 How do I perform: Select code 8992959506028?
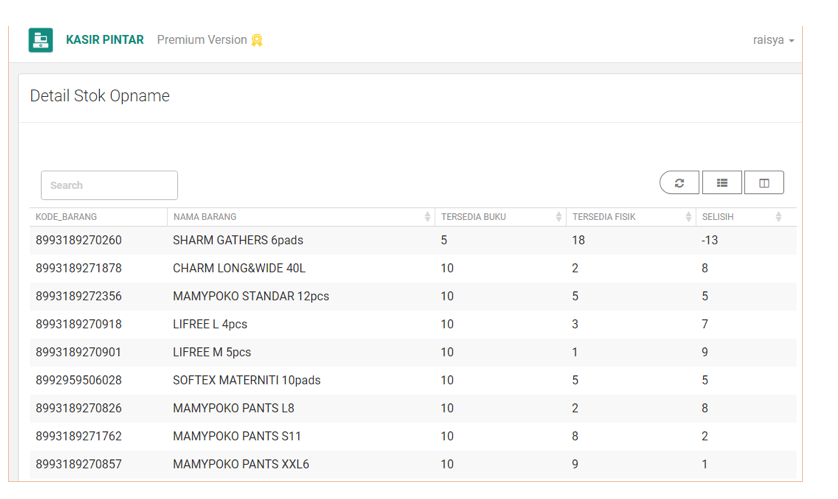coord(79,380)
